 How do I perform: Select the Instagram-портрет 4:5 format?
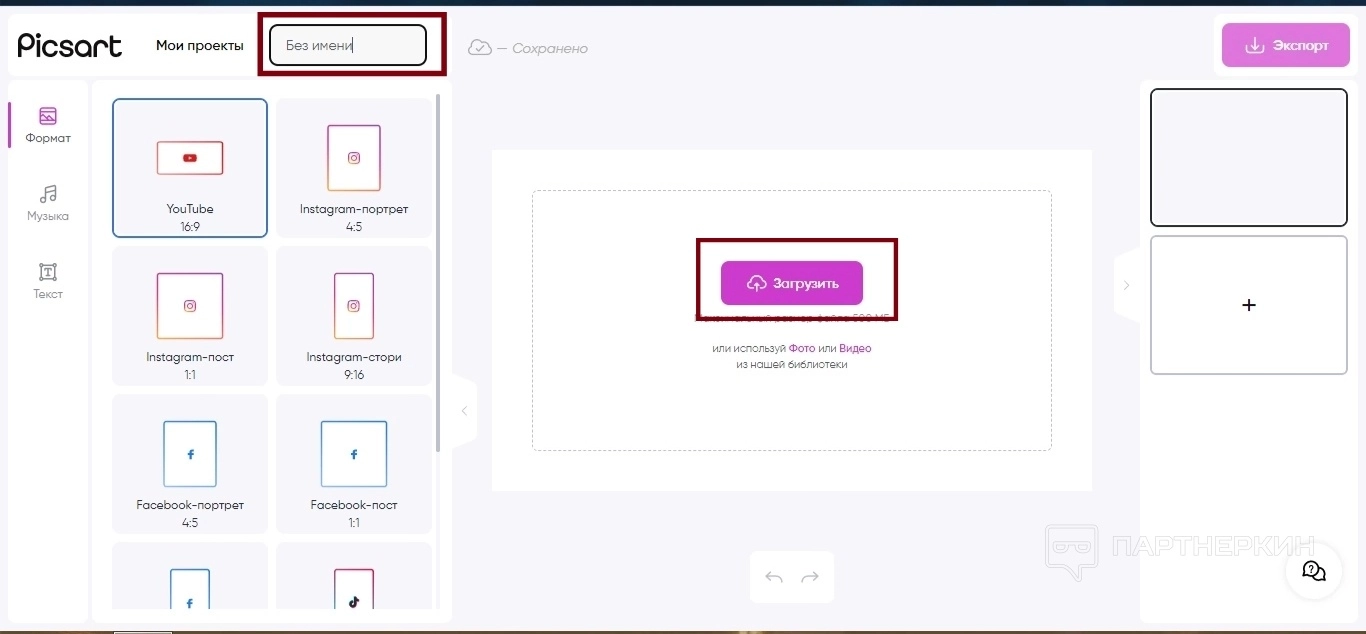[354, 168]
